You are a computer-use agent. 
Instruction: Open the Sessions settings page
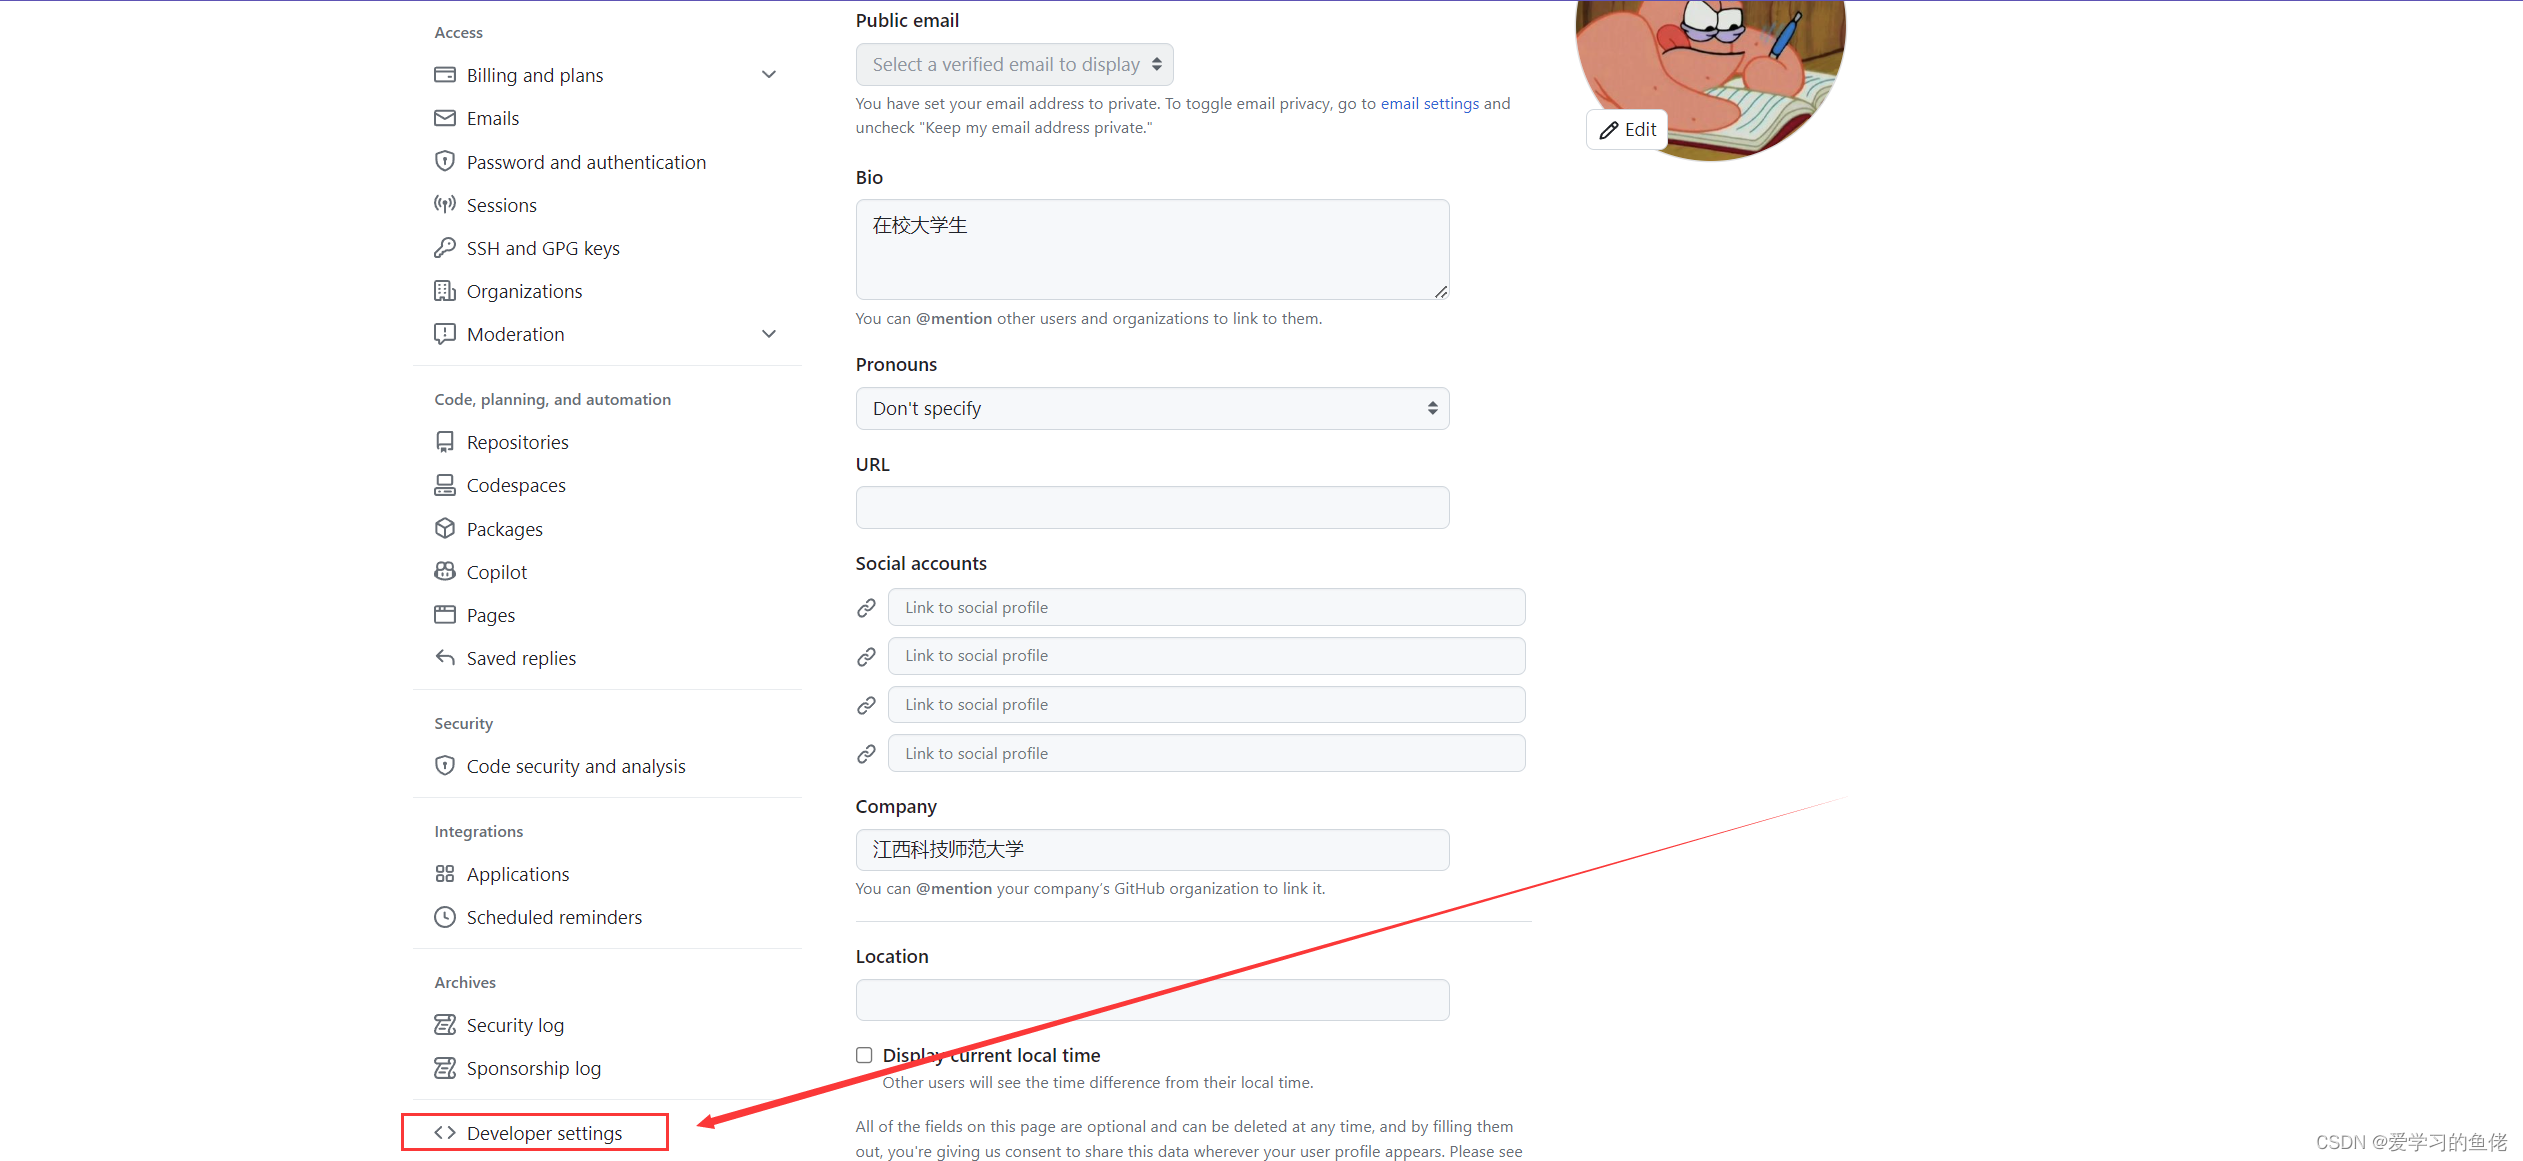(x=497, y=204)
